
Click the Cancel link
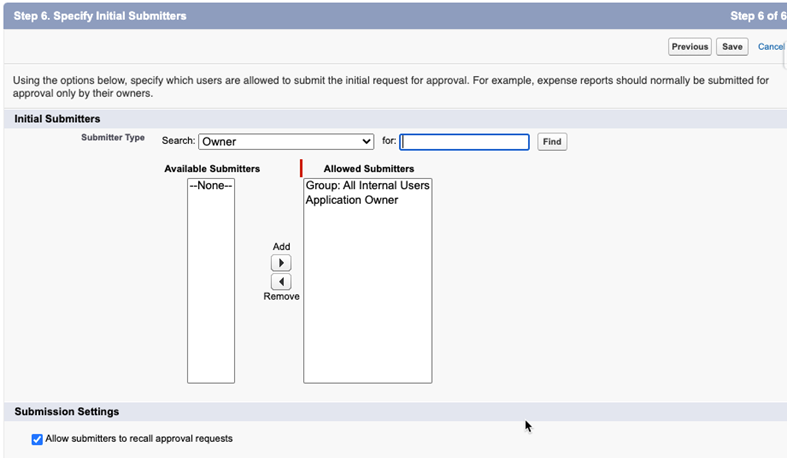coord(770,47)
